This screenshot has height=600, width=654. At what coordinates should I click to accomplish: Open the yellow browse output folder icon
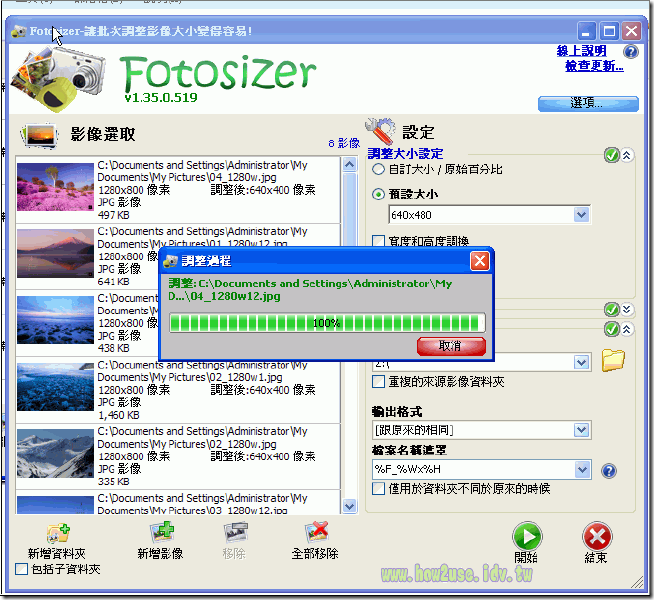coord(613,360)
